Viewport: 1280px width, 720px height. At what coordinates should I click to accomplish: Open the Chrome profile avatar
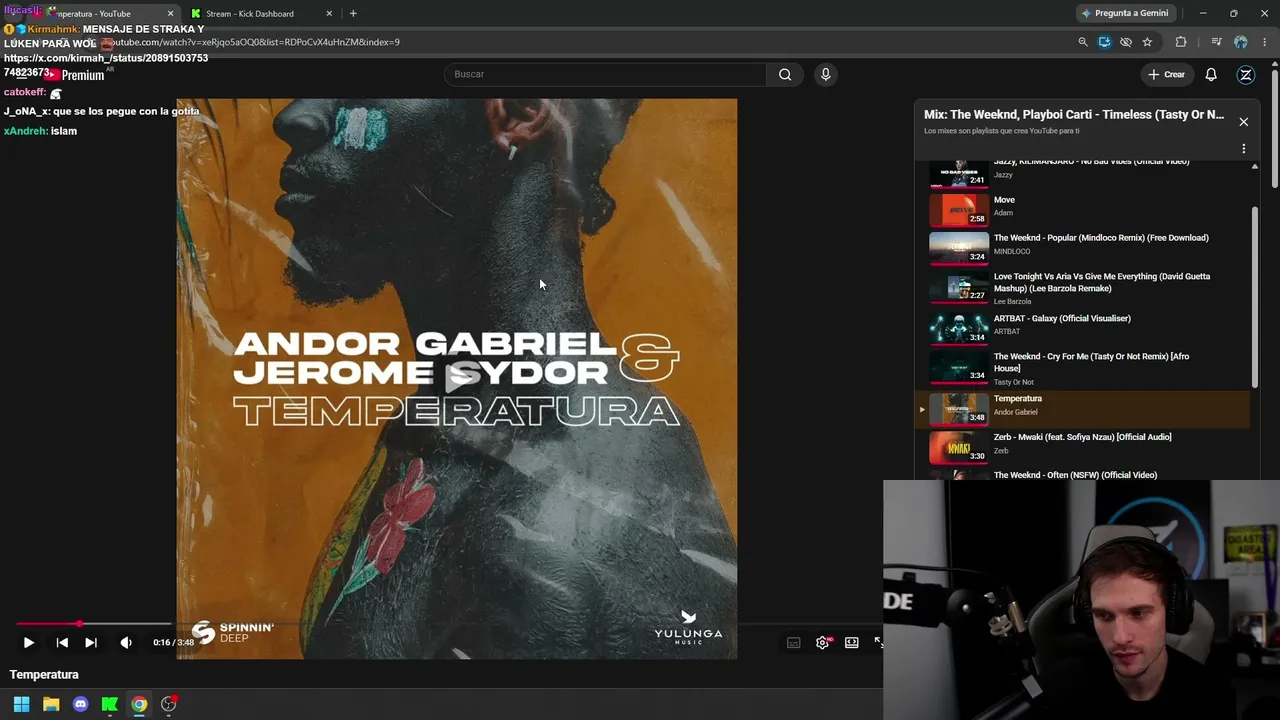click(x=1241, y=42)
